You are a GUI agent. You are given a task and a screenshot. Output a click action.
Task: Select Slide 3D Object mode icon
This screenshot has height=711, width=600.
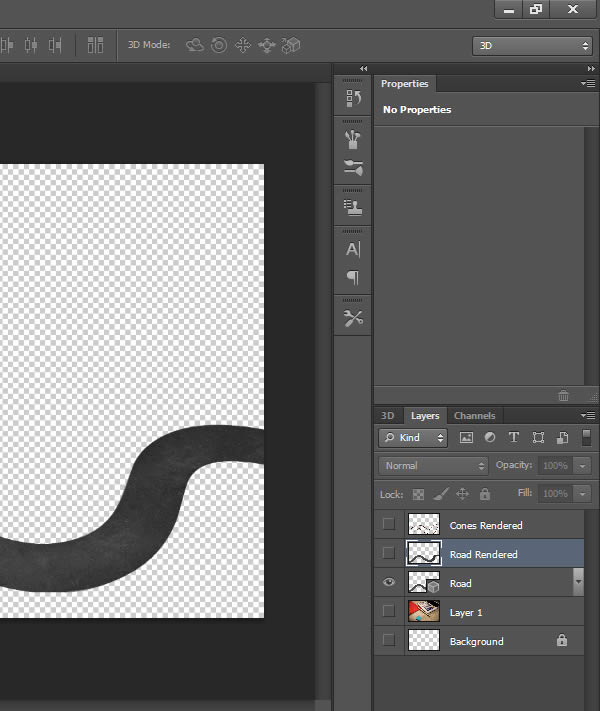click(267, 45)
